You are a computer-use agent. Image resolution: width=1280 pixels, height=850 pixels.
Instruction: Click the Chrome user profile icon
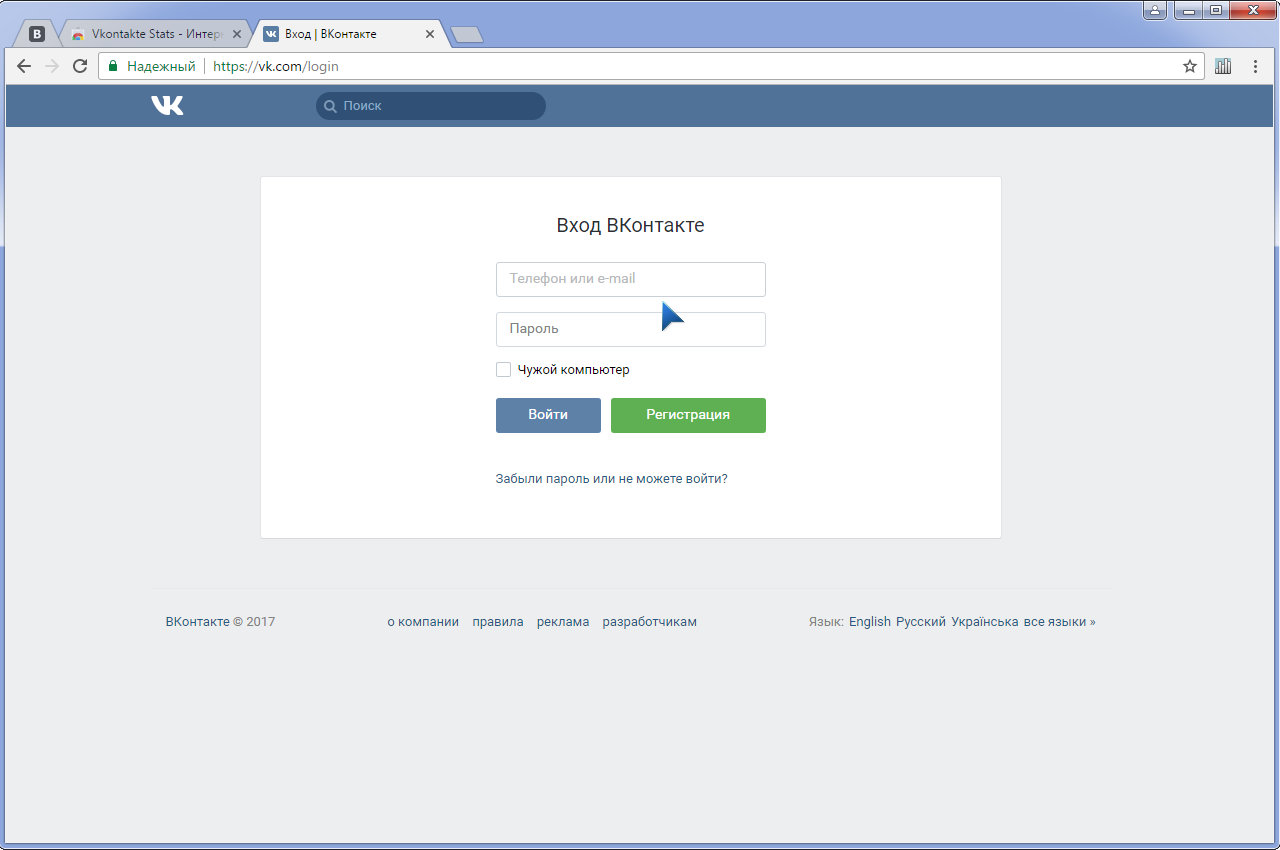point(1155,10)
